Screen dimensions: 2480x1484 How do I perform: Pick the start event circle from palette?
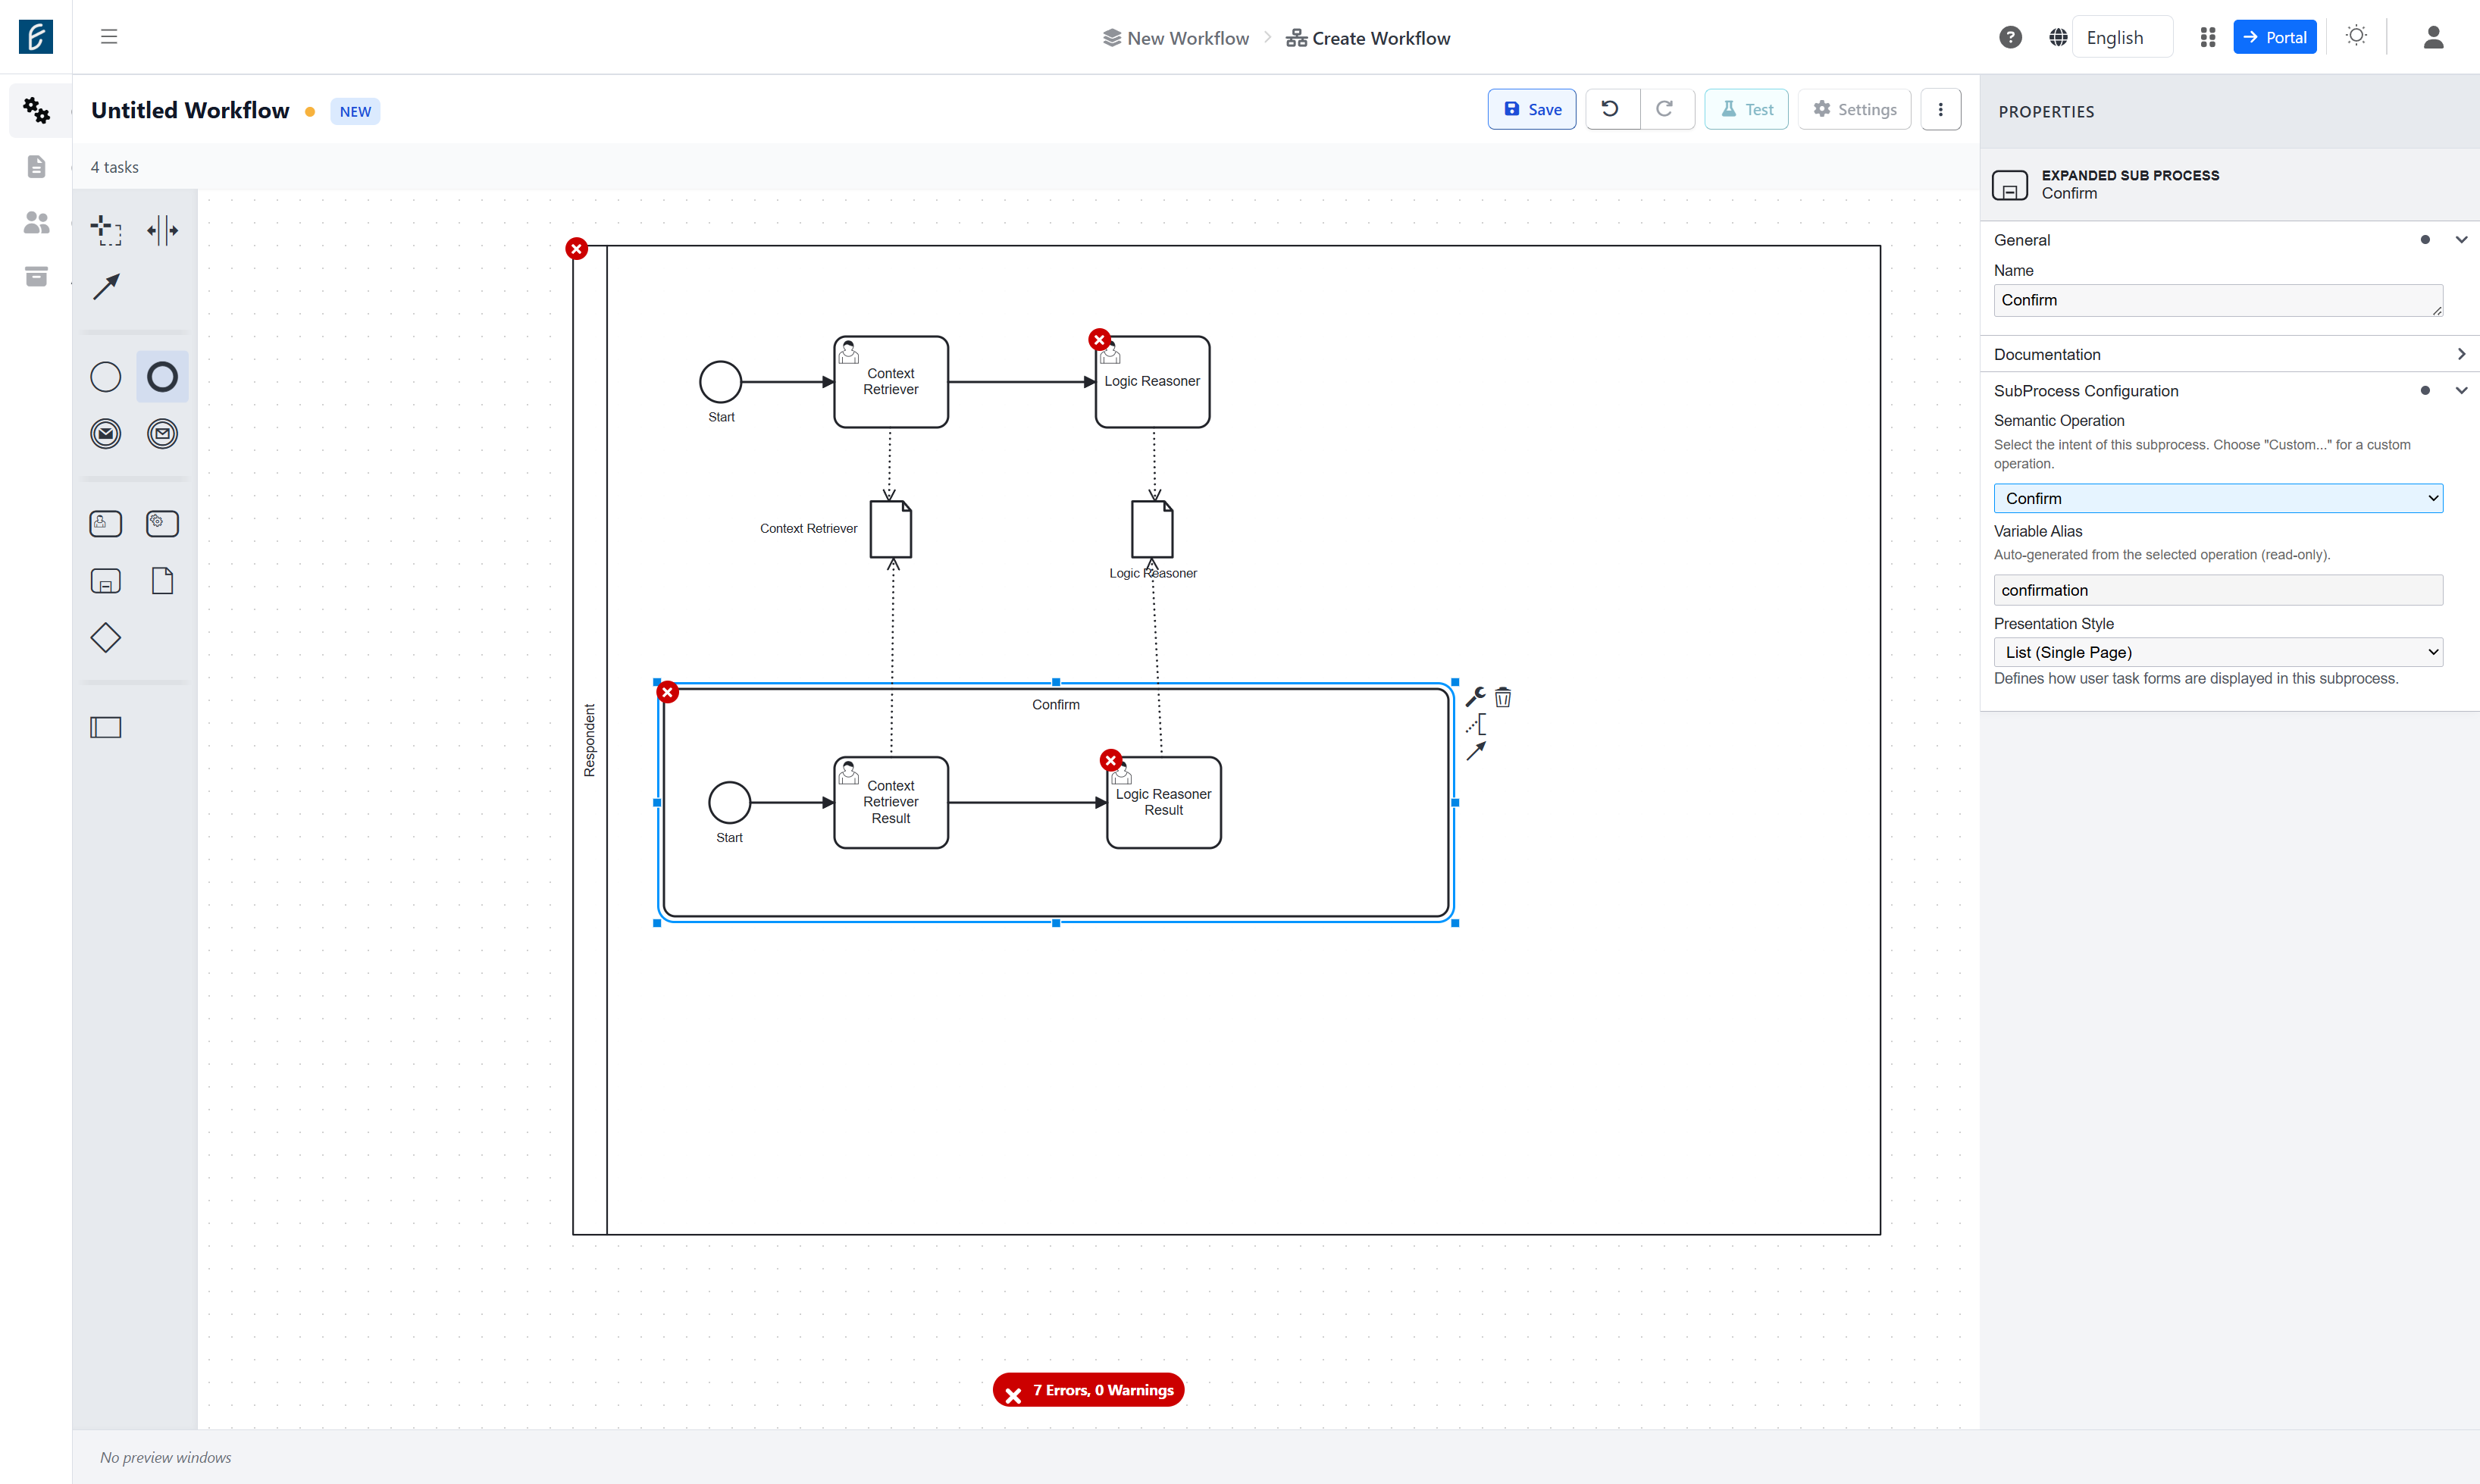[x=105, y=377]
